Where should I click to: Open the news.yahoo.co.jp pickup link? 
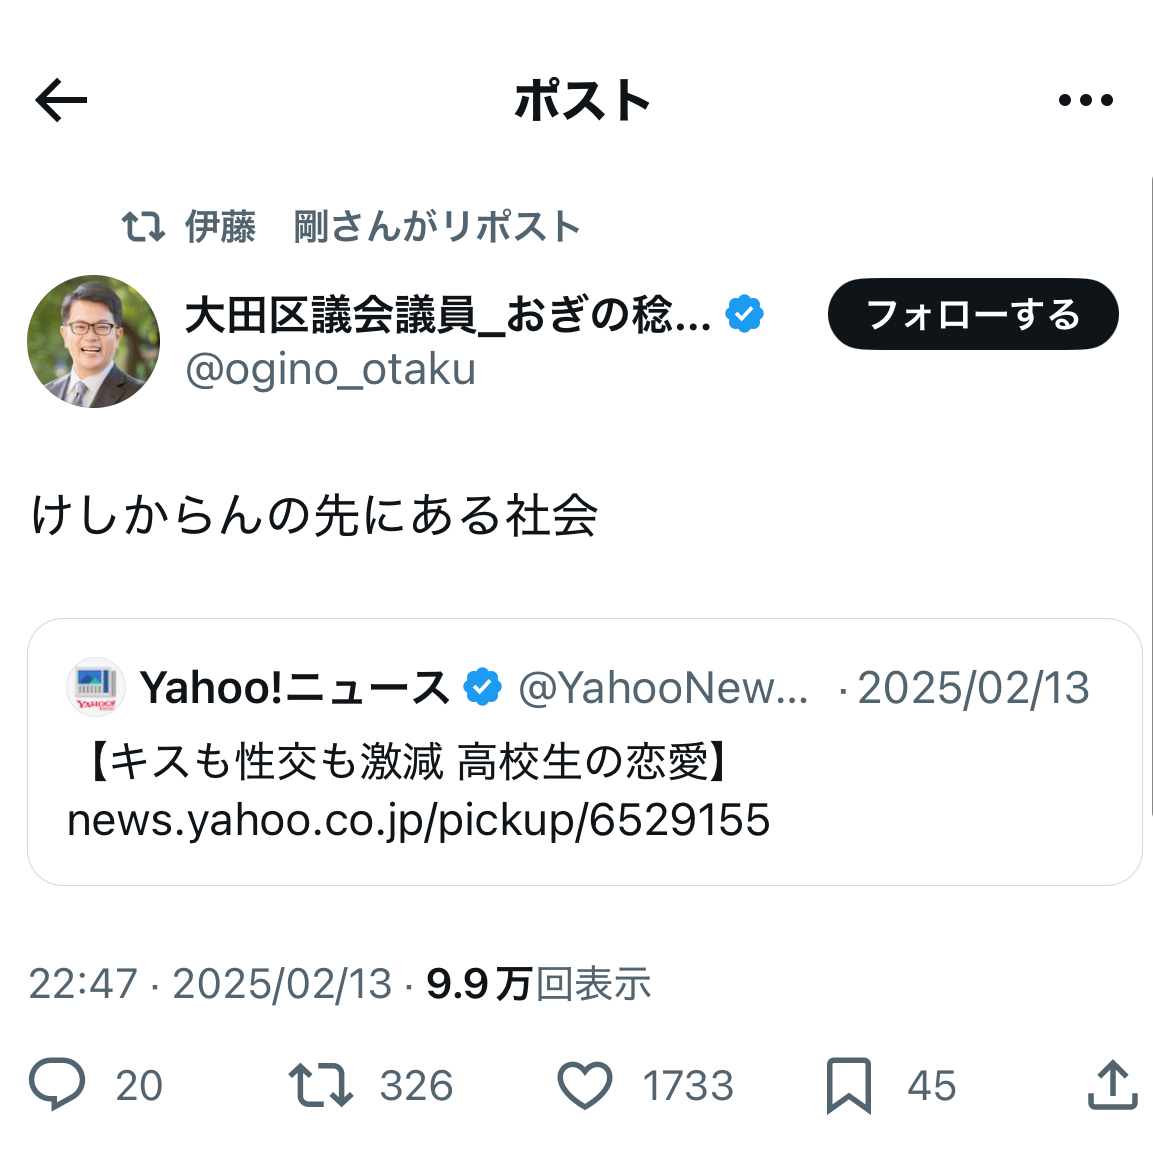[418, 820]
